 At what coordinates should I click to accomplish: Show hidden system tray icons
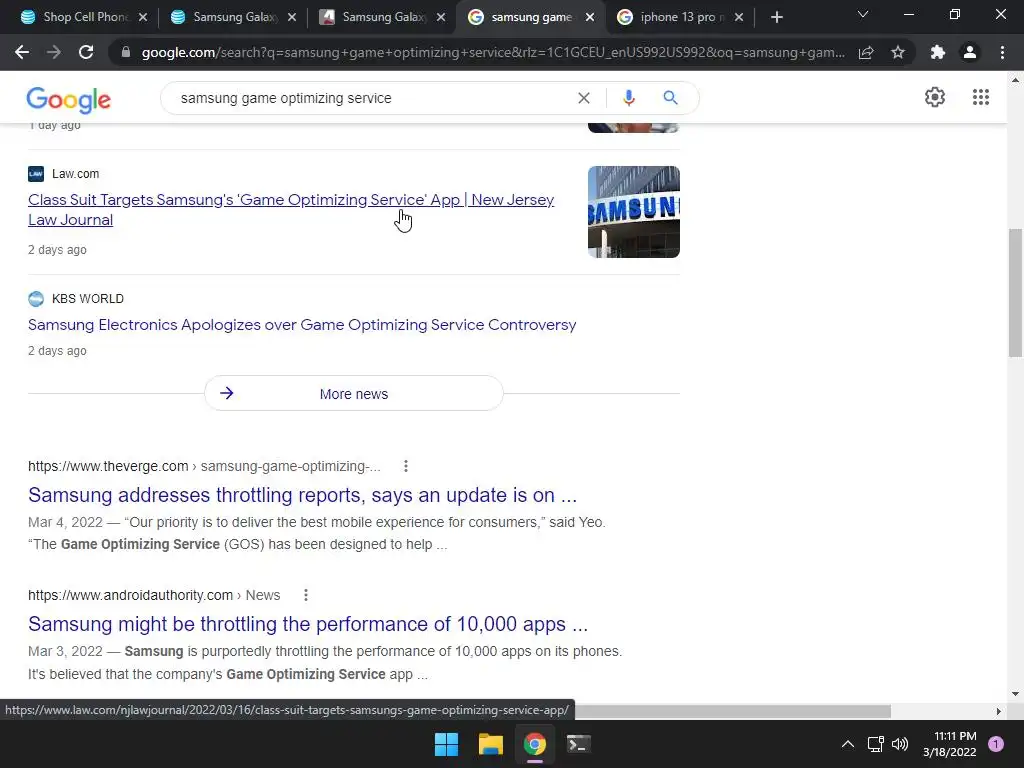click(848, 744)
